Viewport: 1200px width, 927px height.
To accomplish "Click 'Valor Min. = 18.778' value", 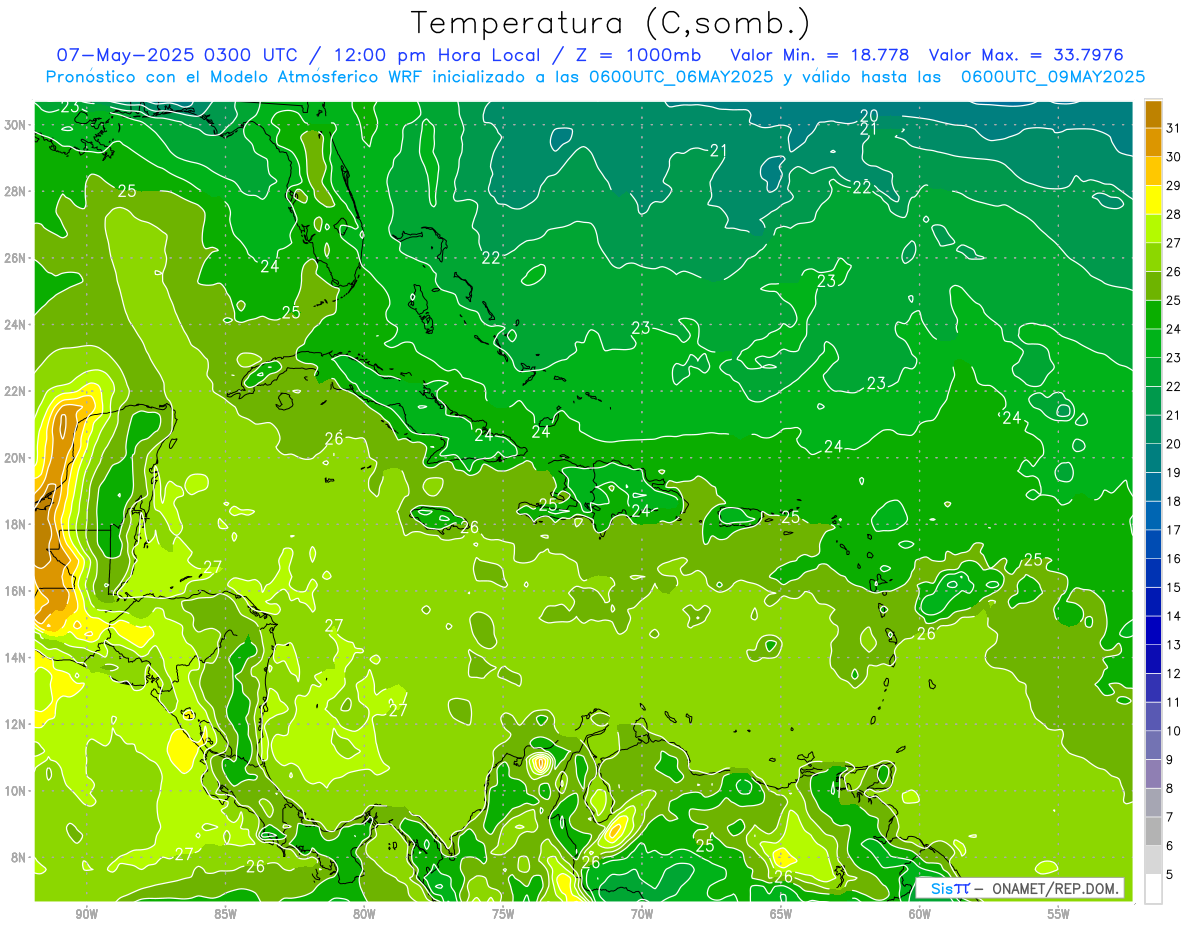I will (820, 55).
